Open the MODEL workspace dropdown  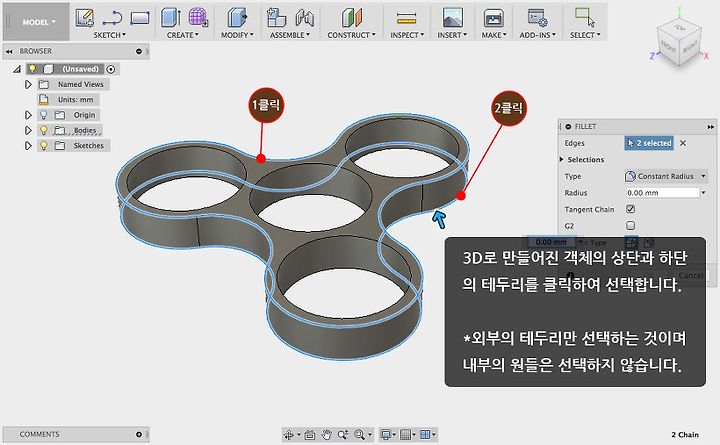tap(36, 22)
